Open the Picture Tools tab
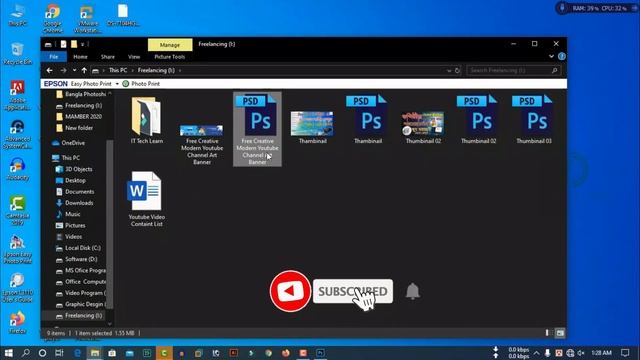The height and width of the screenshot is (360, 640). point(169,57)
